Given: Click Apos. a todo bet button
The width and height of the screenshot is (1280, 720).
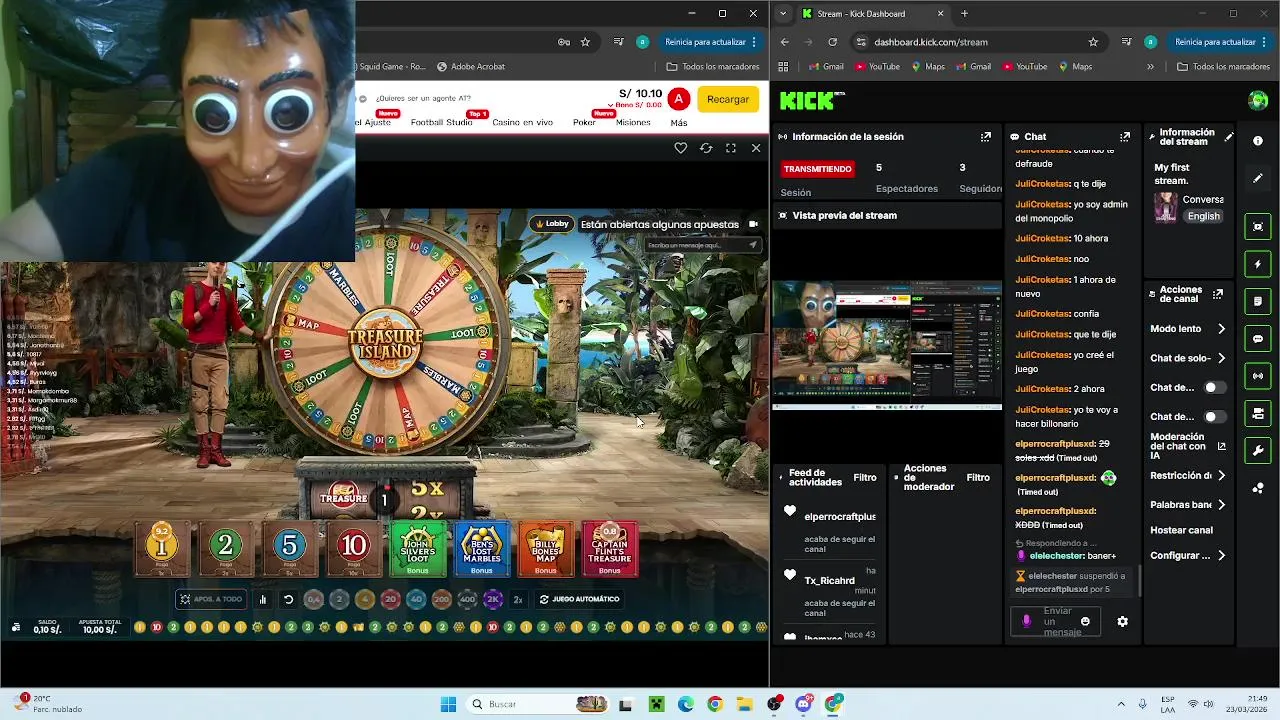Looking at the screenshot, I should 210,599.
